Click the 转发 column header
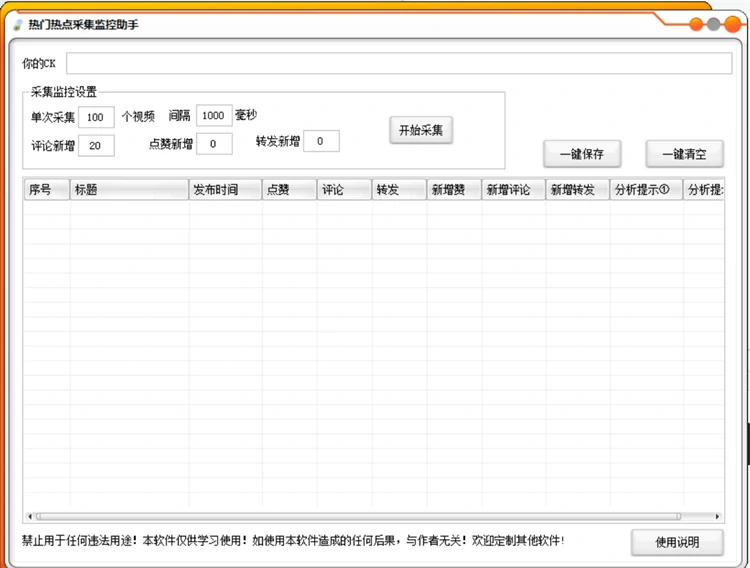This screenshot has height=568, width=750. tap(399, 189)
